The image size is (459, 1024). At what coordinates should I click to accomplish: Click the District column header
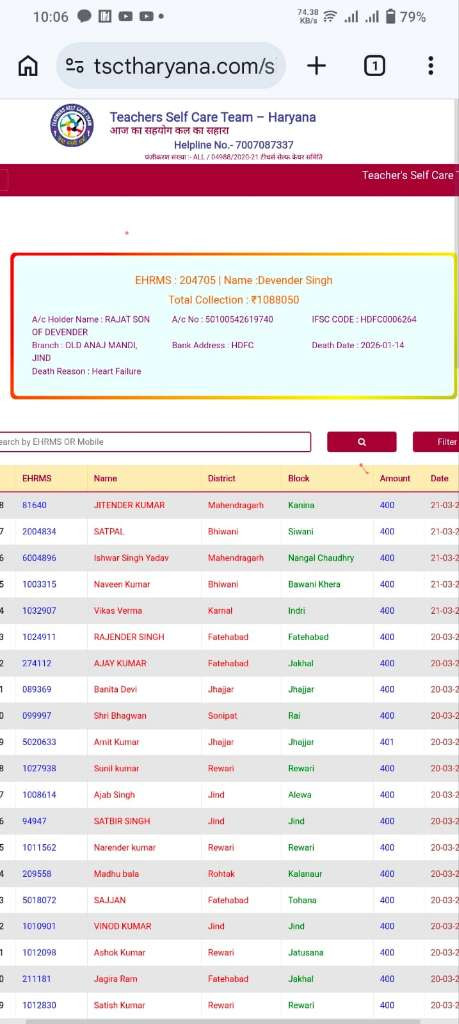[221, 478]
